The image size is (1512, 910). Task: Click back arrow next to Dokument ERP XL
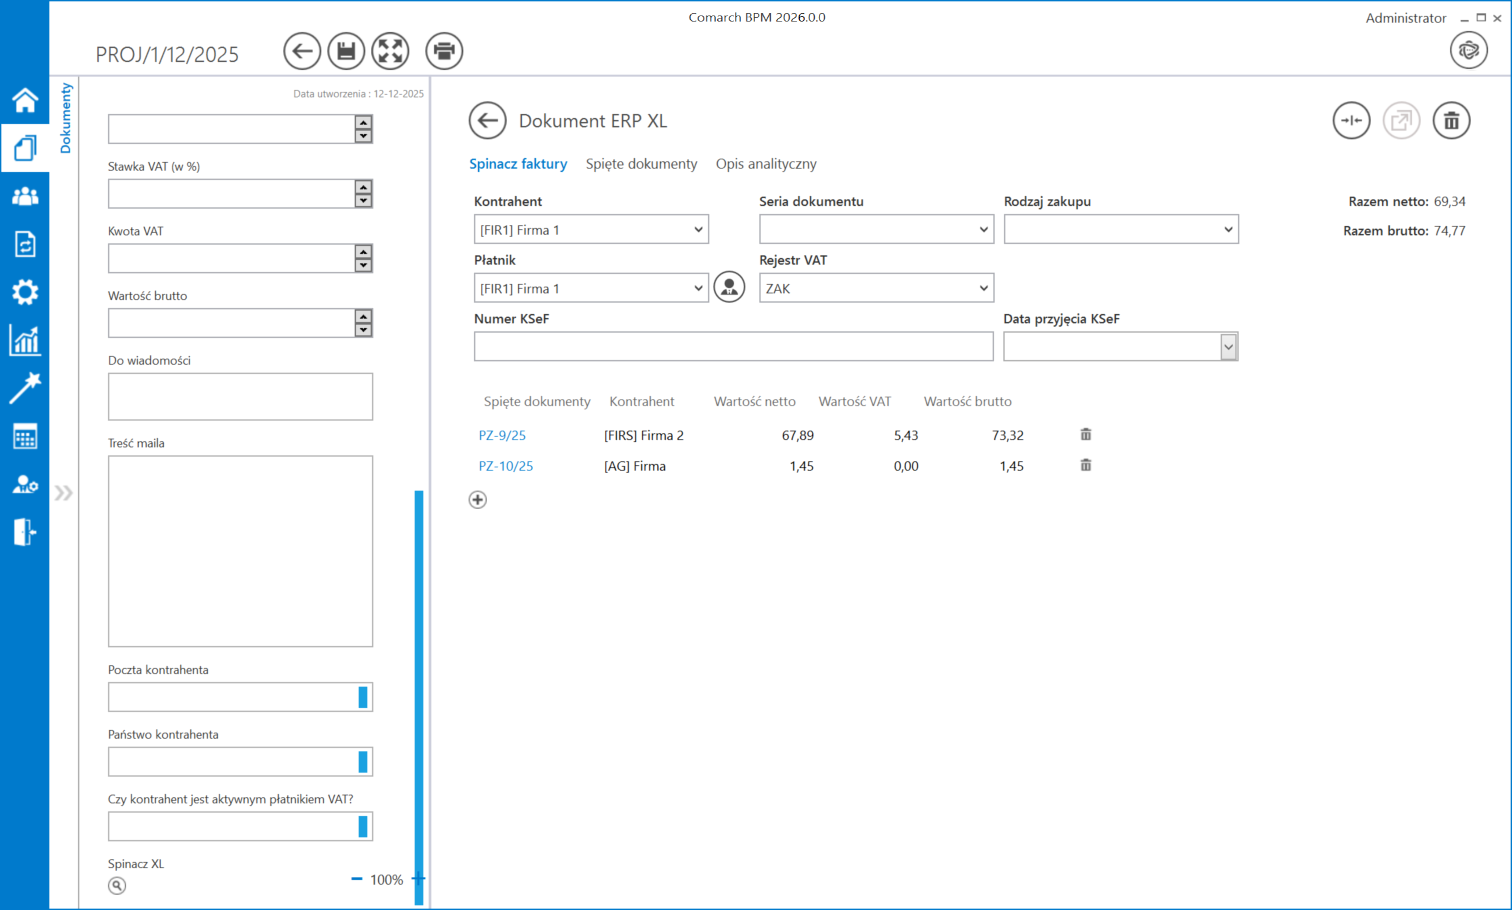tap(487, 121)
